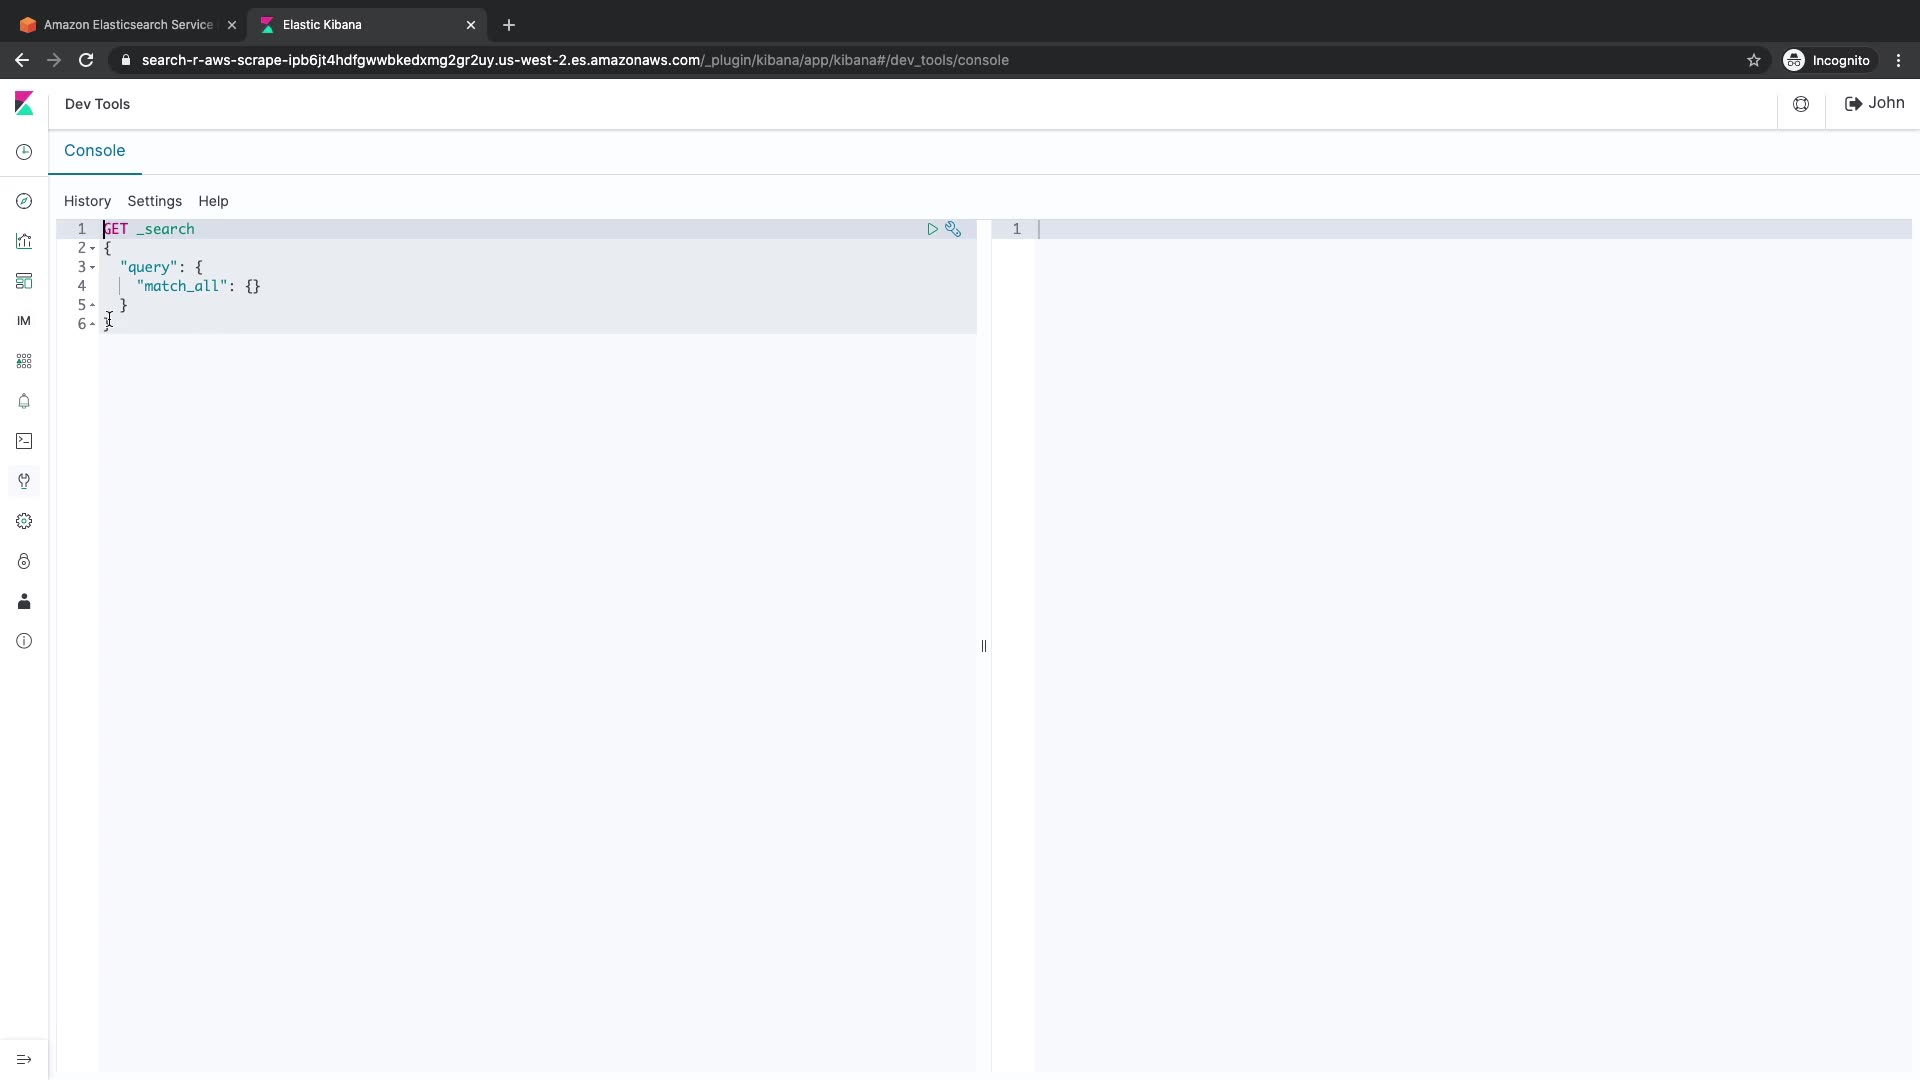
Task: Open Security from the padlock sidebar icon
Action: tap(24, 561)
